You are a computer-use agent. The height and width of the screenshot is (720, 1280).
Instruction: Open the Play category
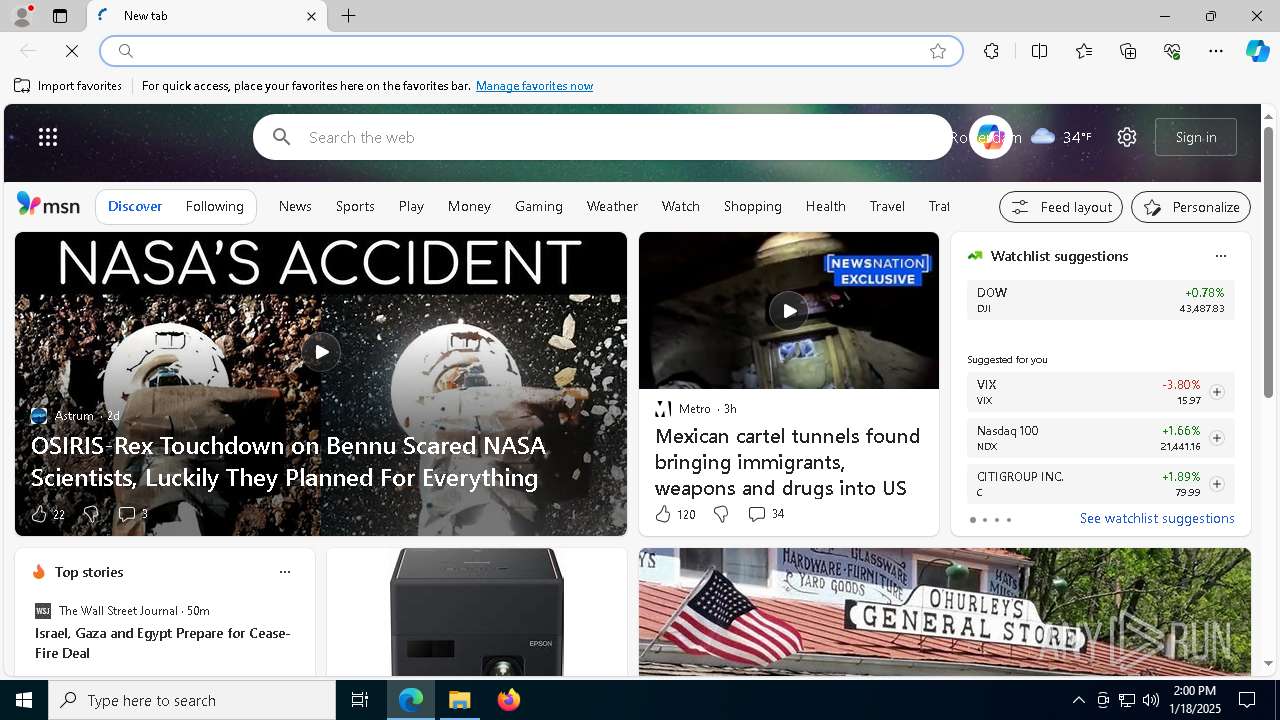click(411, 206)
